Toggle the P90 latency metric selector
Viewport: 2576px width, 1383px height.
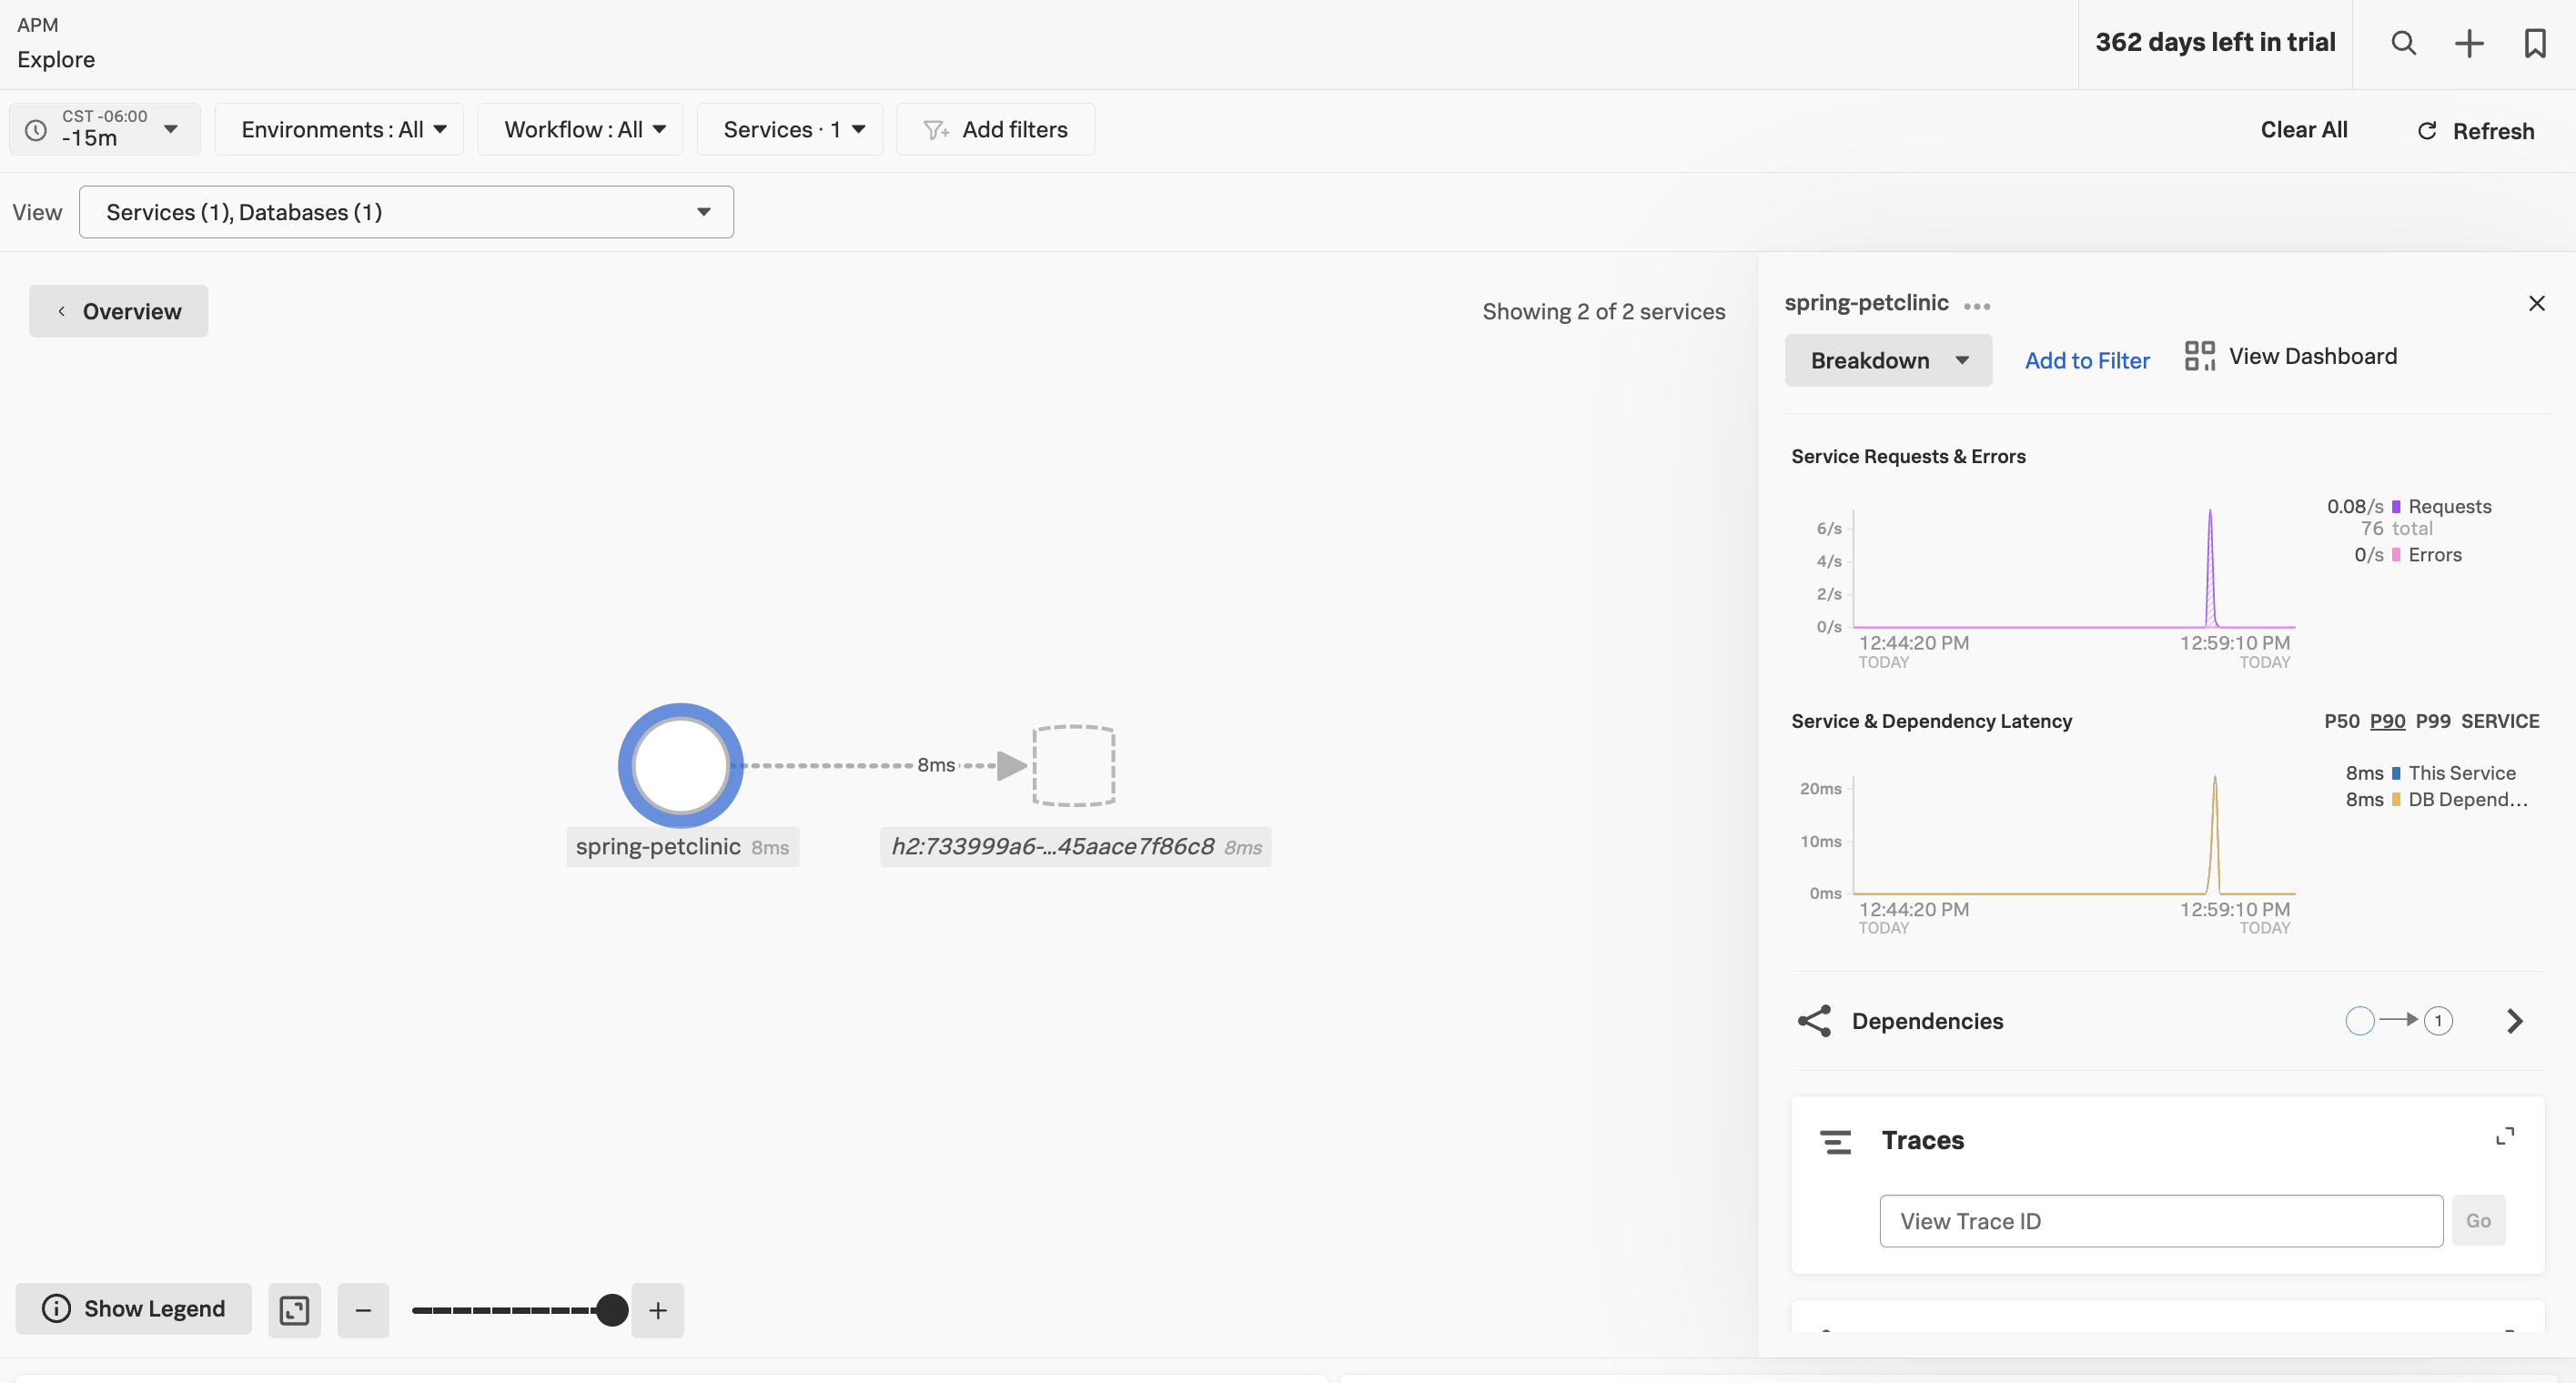2387,722
